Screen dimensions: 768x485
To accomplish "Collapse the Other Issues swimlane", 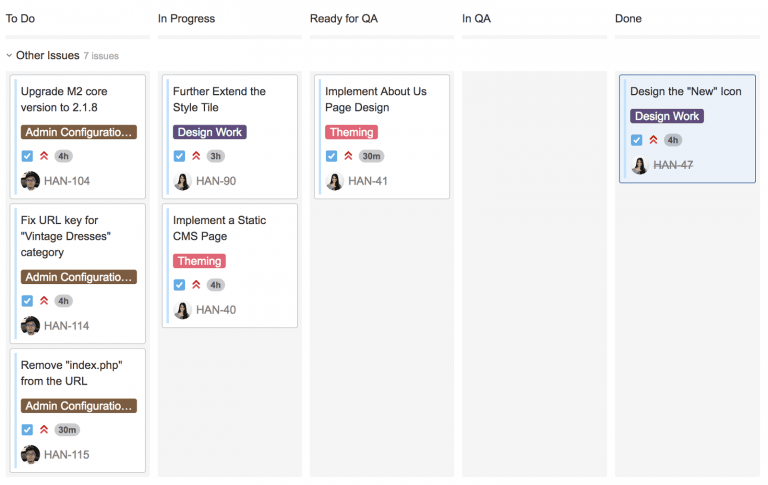I will 10,56.
